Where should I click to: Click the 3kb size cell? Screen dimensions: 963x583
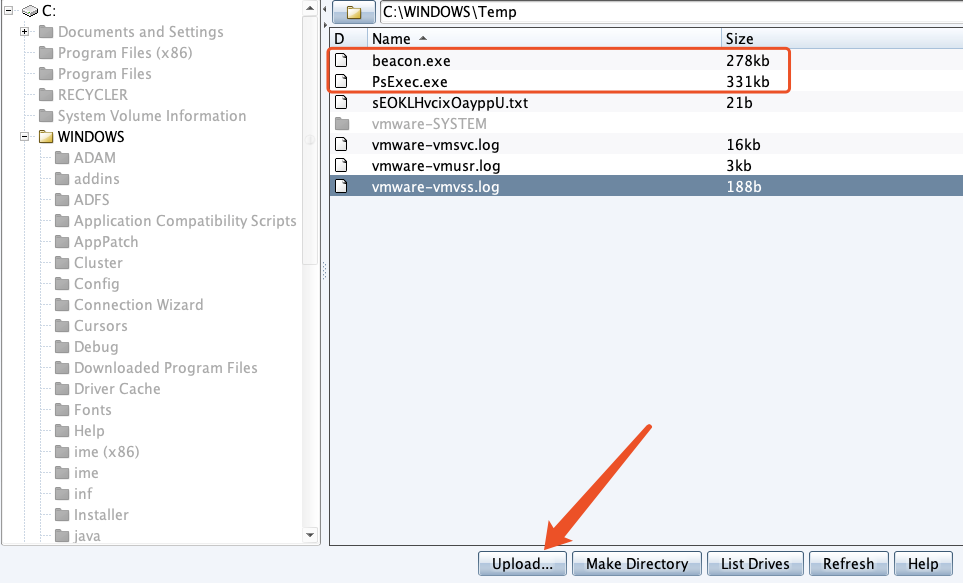click(x=739, y=166)
